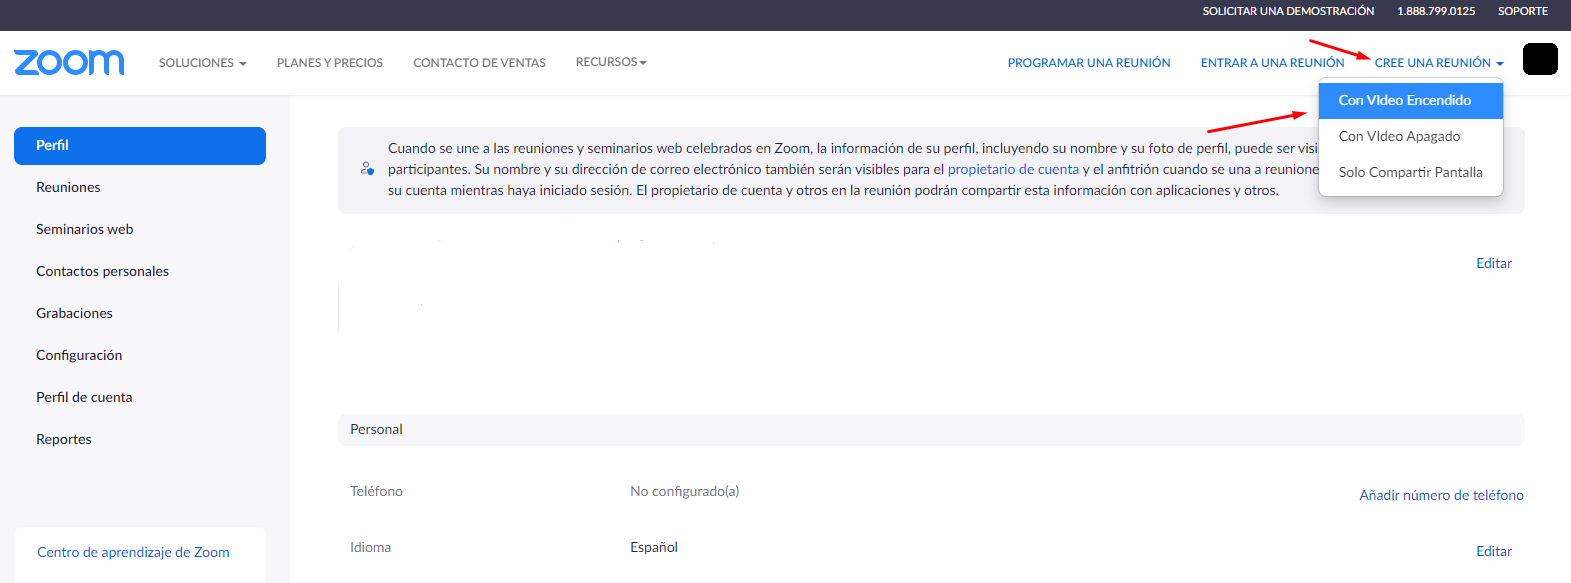
Task: Click the propietario de cuenta link
Action: tap(1013, 169)
